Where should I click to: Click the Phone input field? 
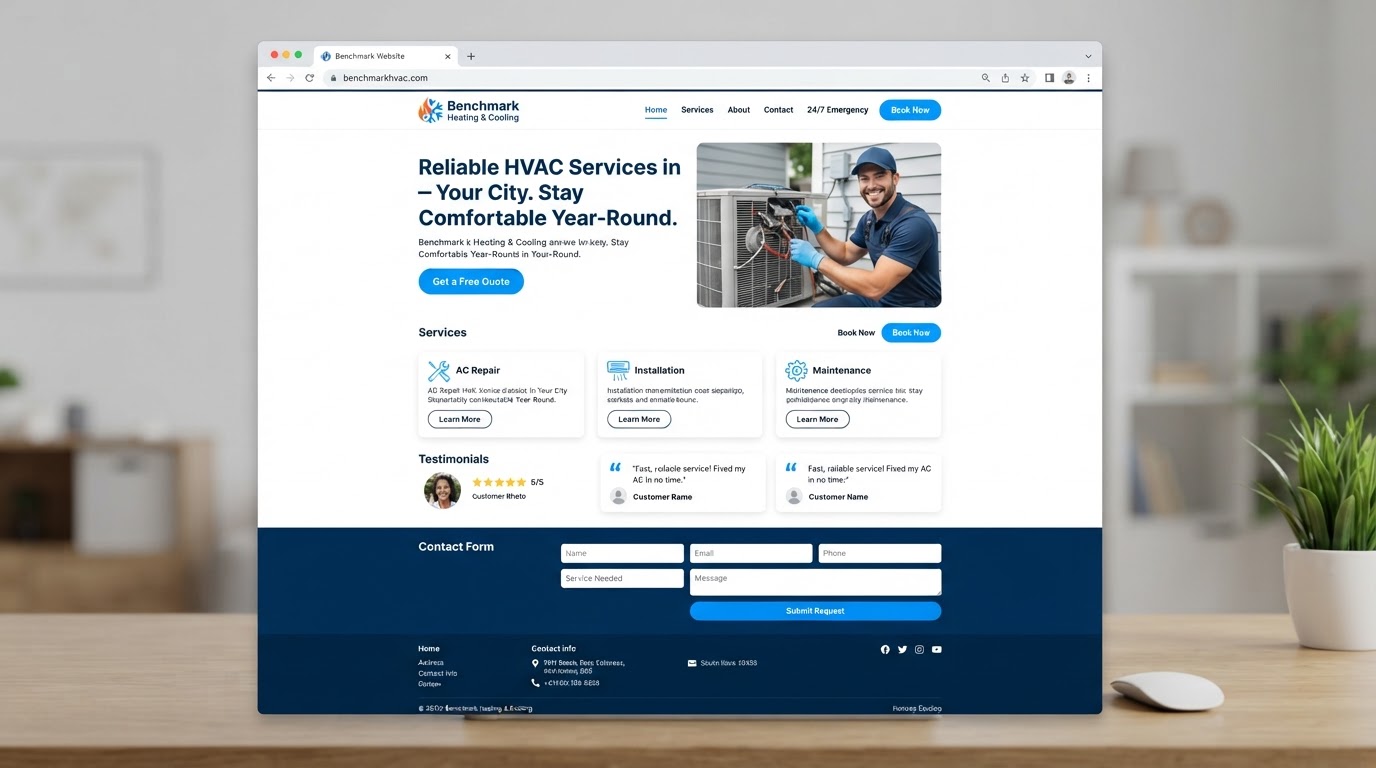click(x=880, y=553)
